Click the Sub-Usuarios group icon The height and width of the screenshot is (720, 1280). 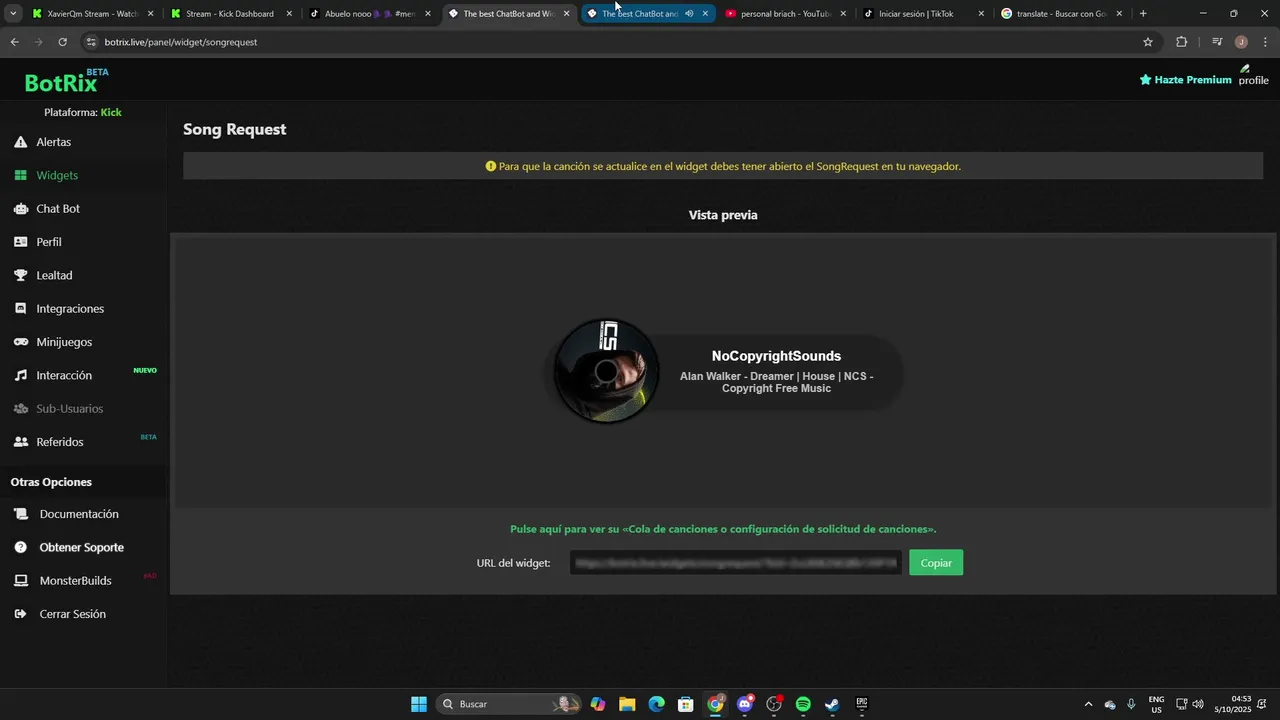(x=21, y=409)
